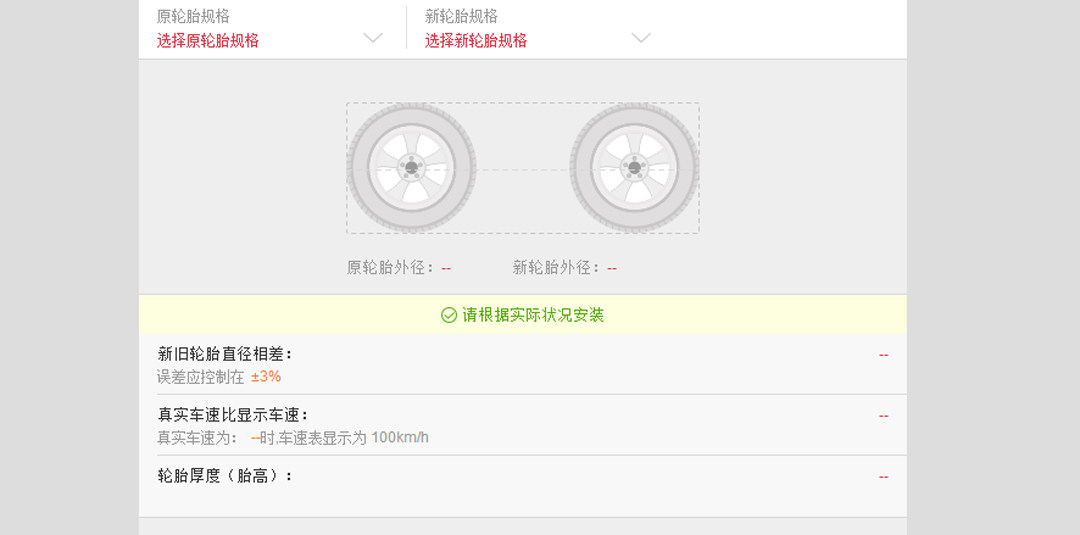Click the ±3% tolerance value
The image size is (1080, 535).
(x=266, y=377)
